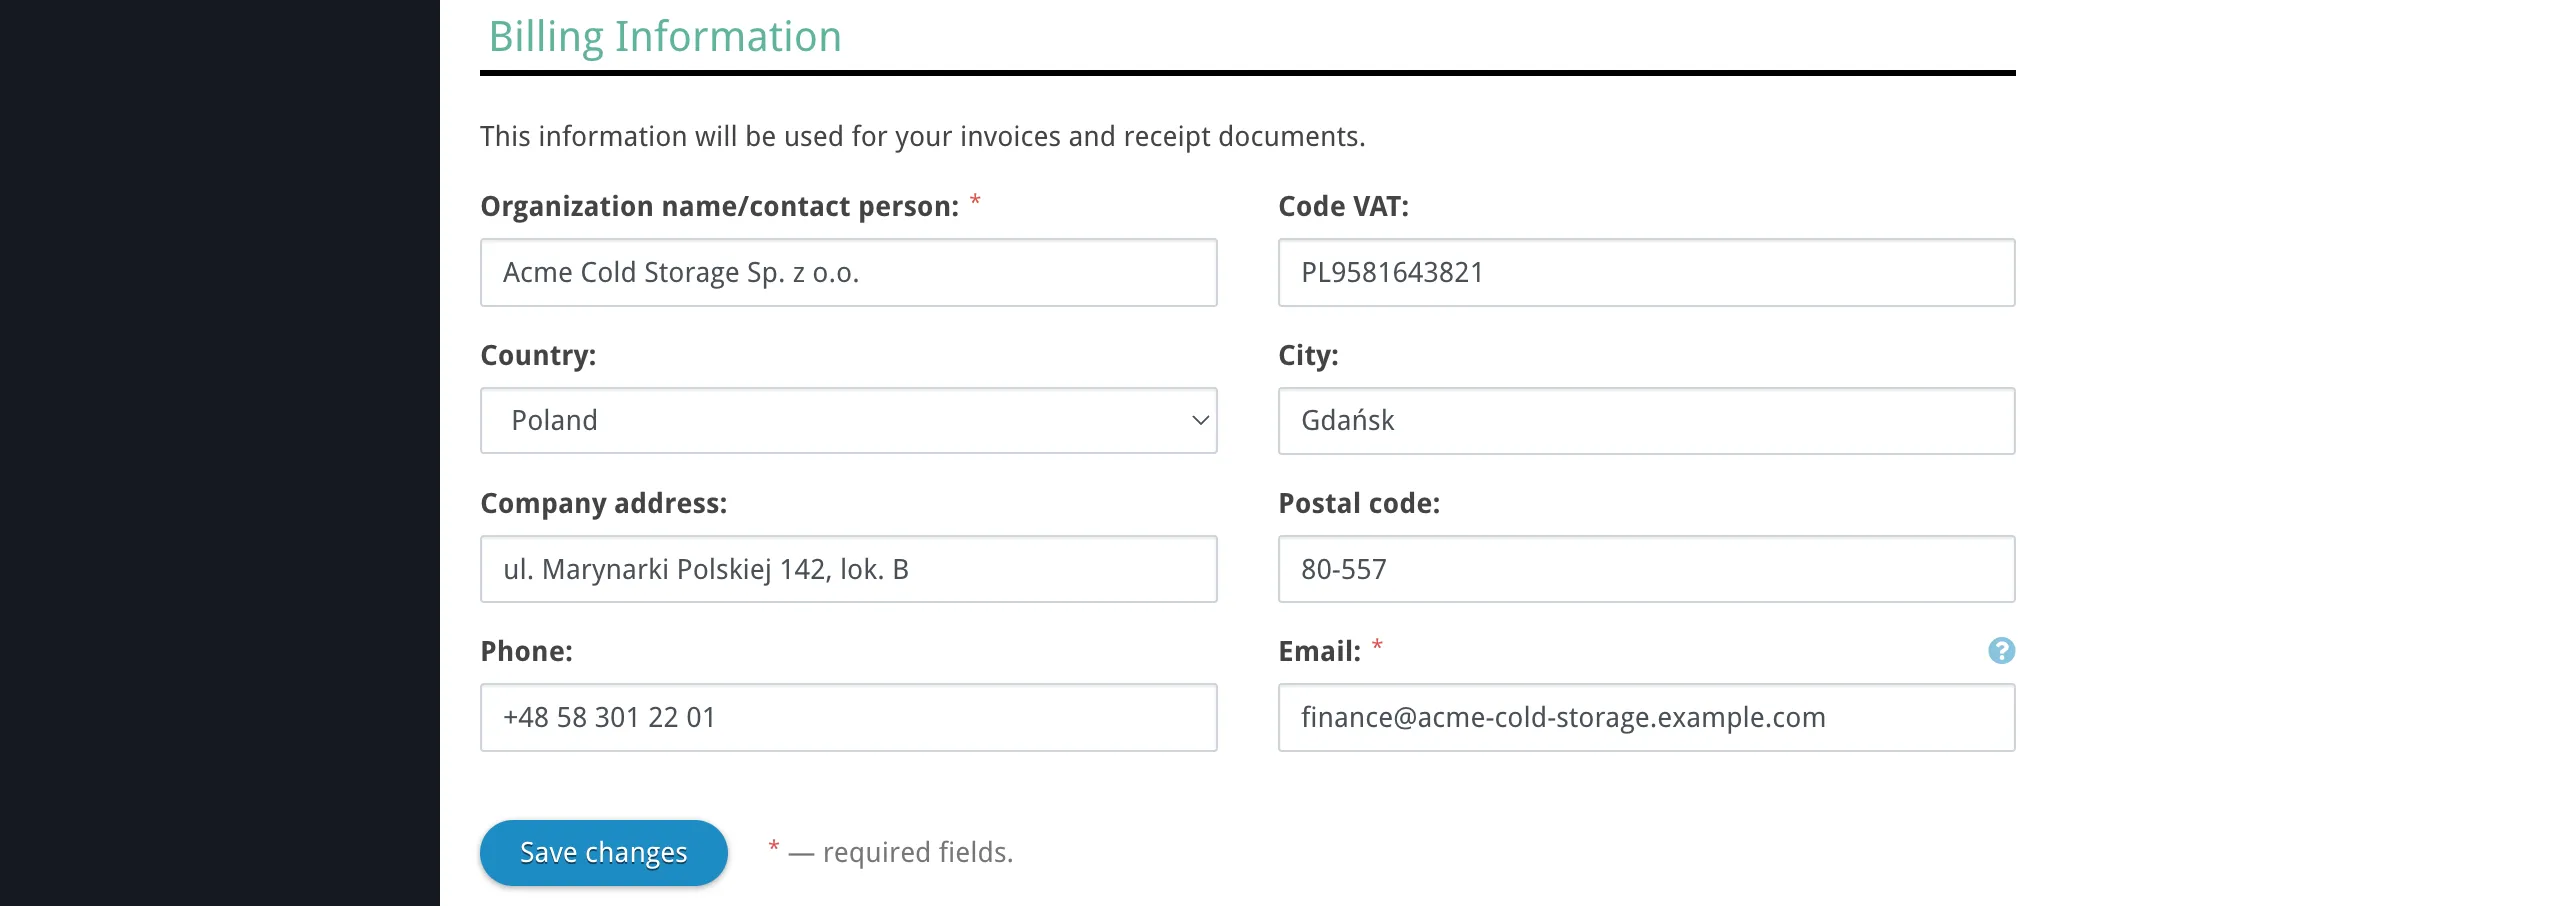The width and height of the screenshot is (2560, 906).
Task: Select the Code VAT input field
Action: click(1646, 272)
